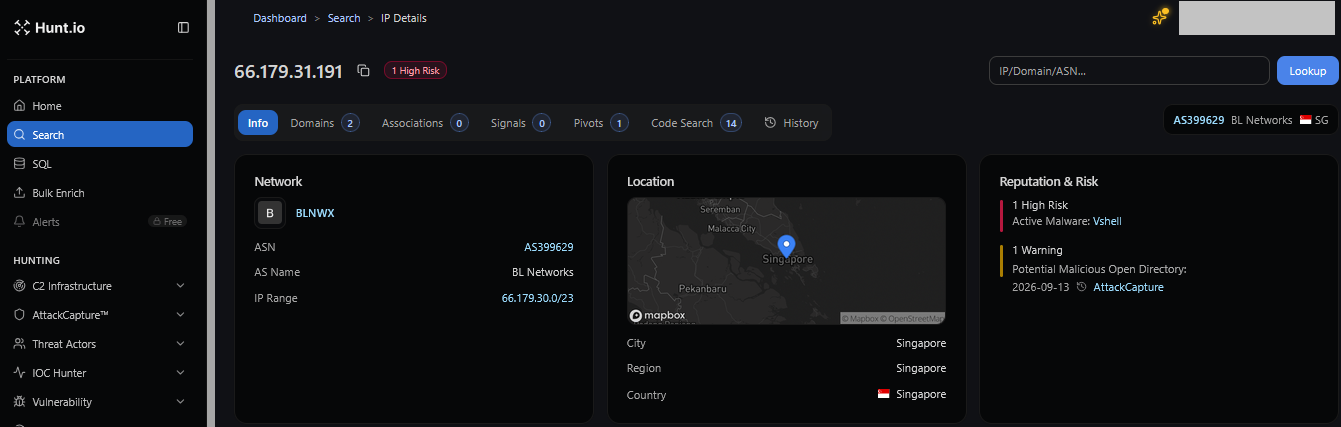
Task: Click the SQL database icon
Action: coord(20,164)
